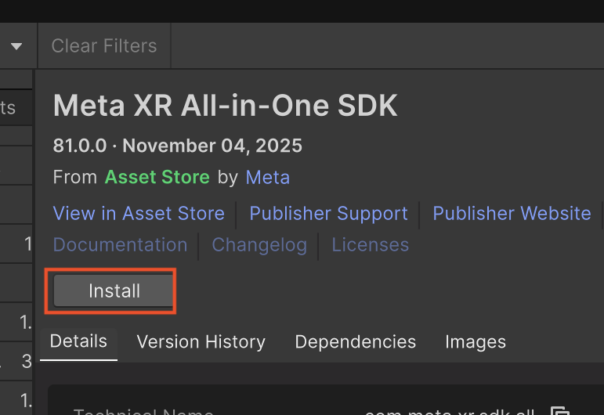Show the Dependencies tab
Screen dimensions: 604x415
point(355,342)
